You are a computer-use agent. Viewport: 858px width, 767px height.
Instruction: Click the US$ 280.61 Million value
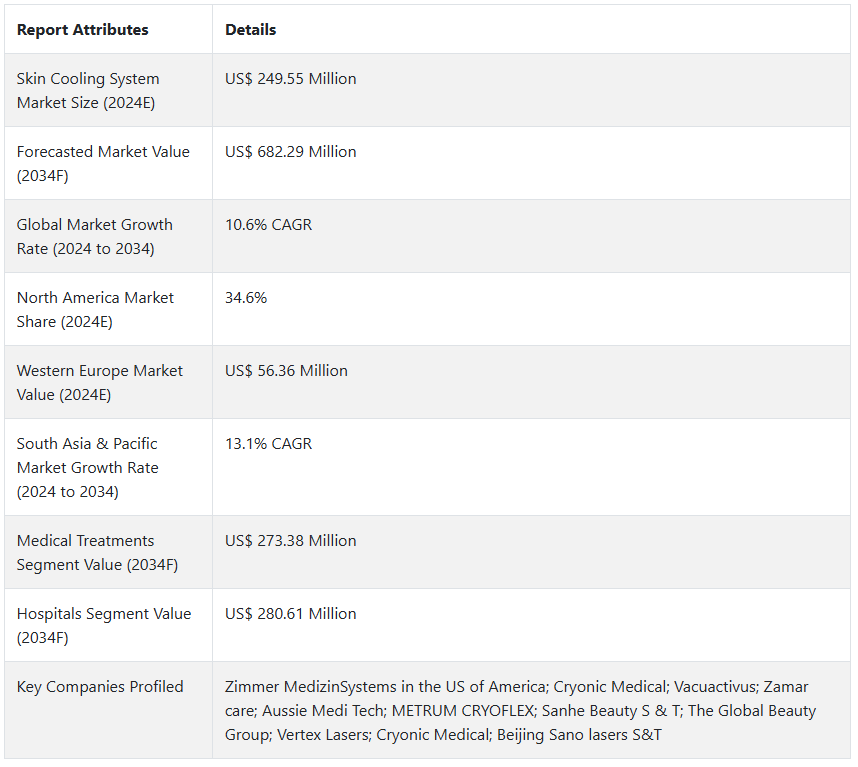(290, 614)
